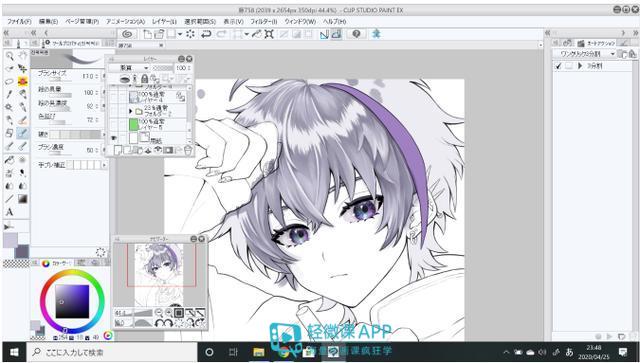
Task: Open CLIP STUDIO via the swirl icon
Action: [x=127, y=34]
